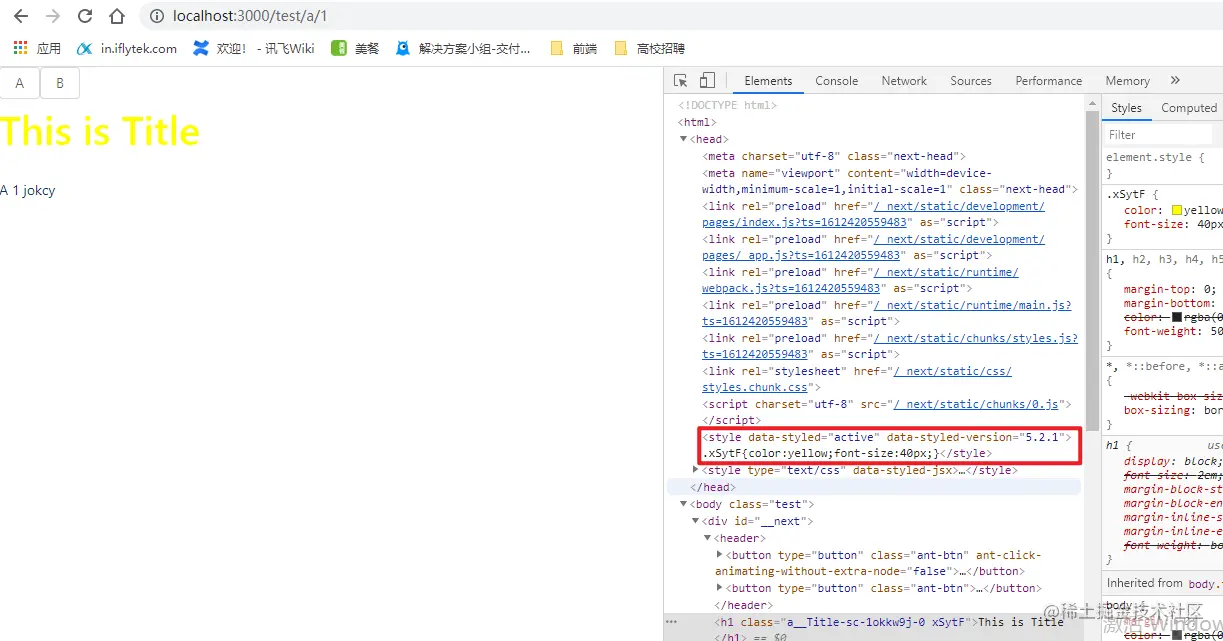The width and height of the screenshot is (1223, 641).
Task: Open runtime/webpack.js link
Action: pyautogui.click(x=860, y=280)
